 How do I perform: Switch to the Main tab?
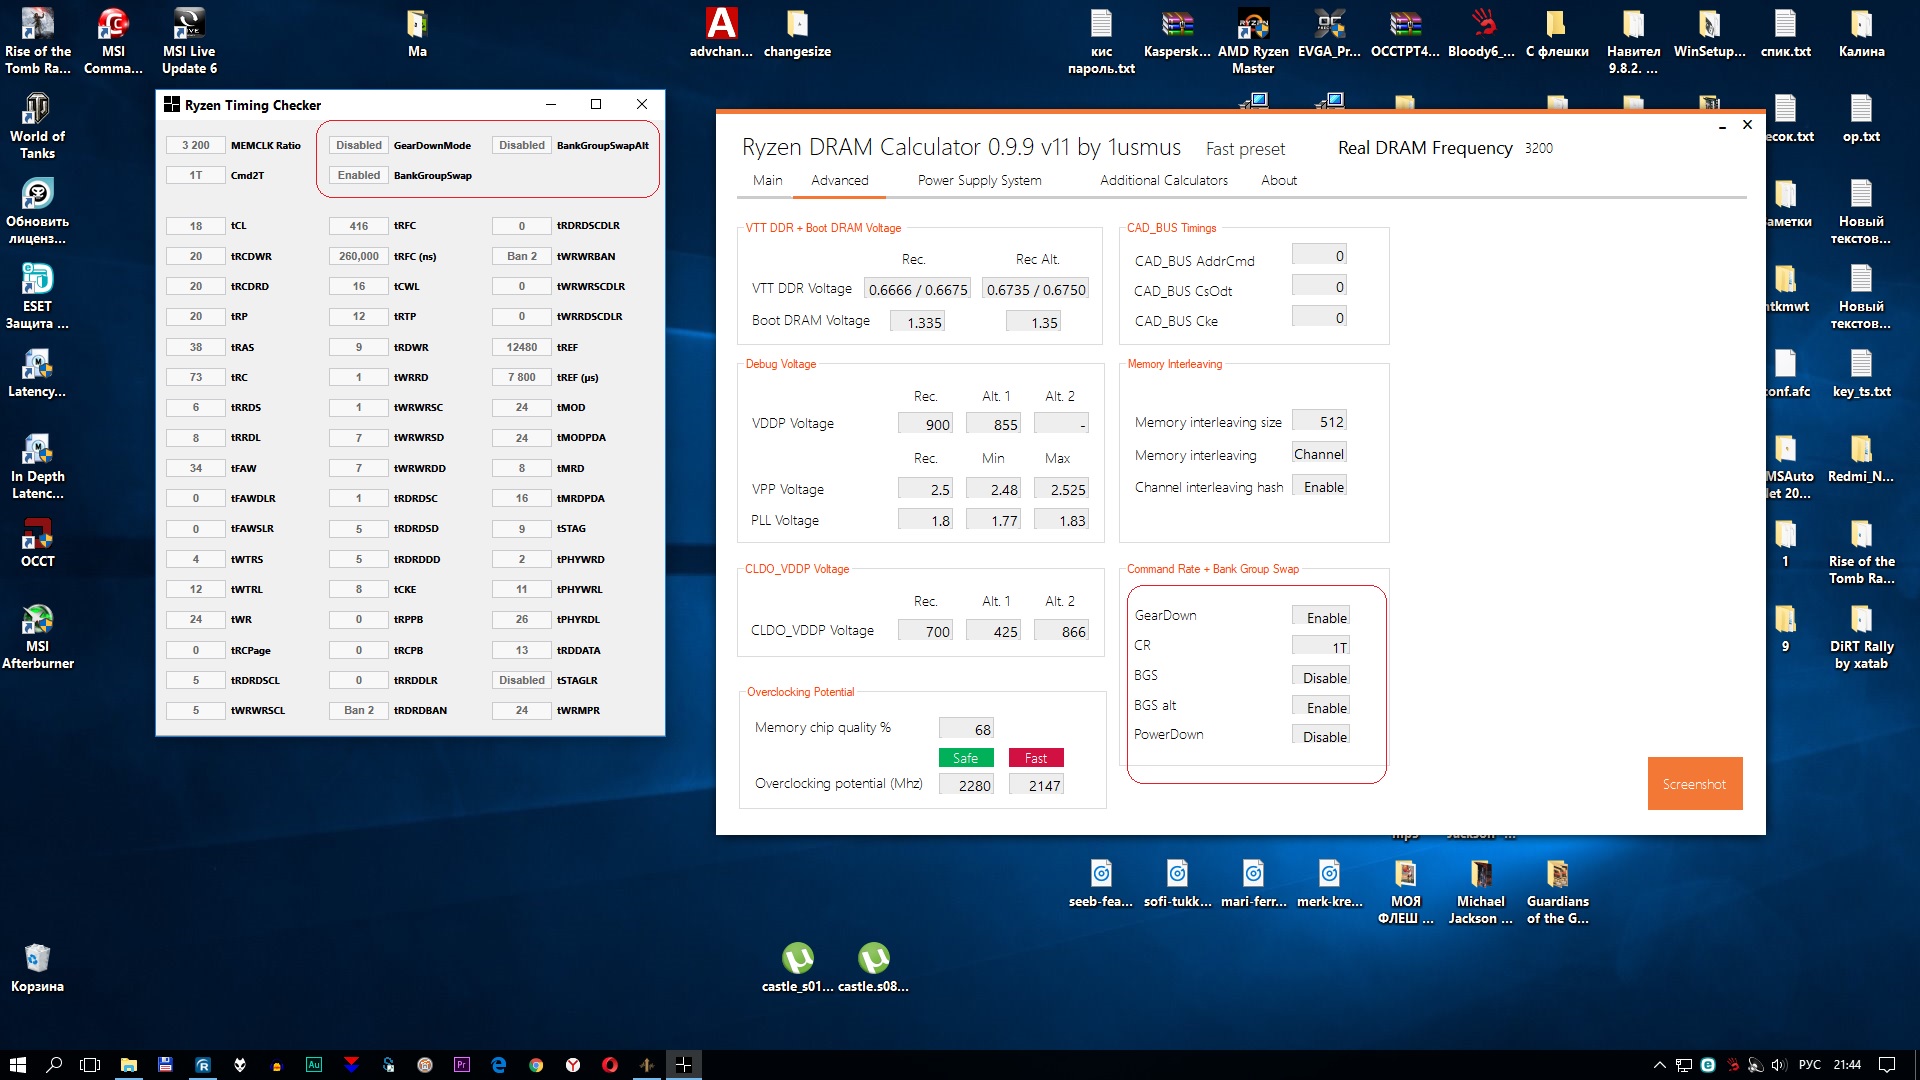click(x=767, y=180)
